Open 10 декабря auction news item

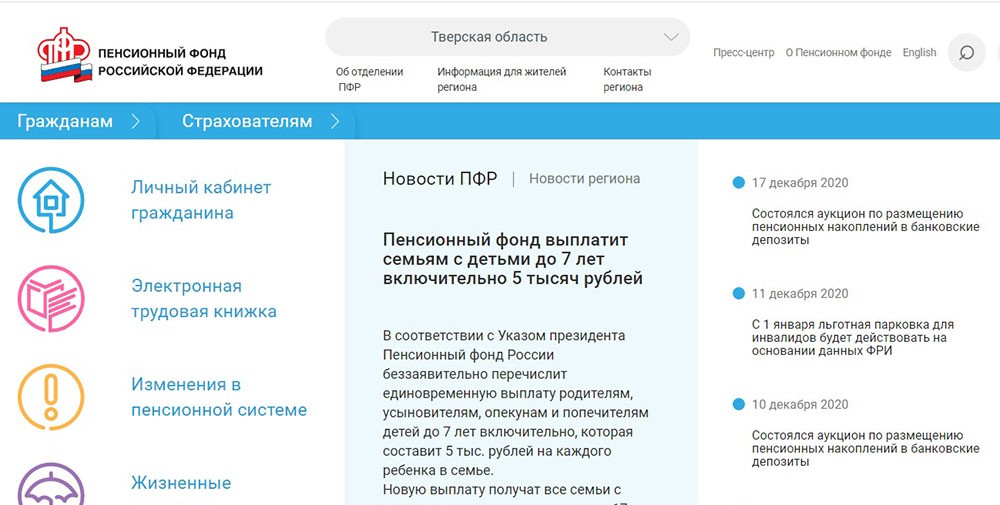tap(865, 448)
